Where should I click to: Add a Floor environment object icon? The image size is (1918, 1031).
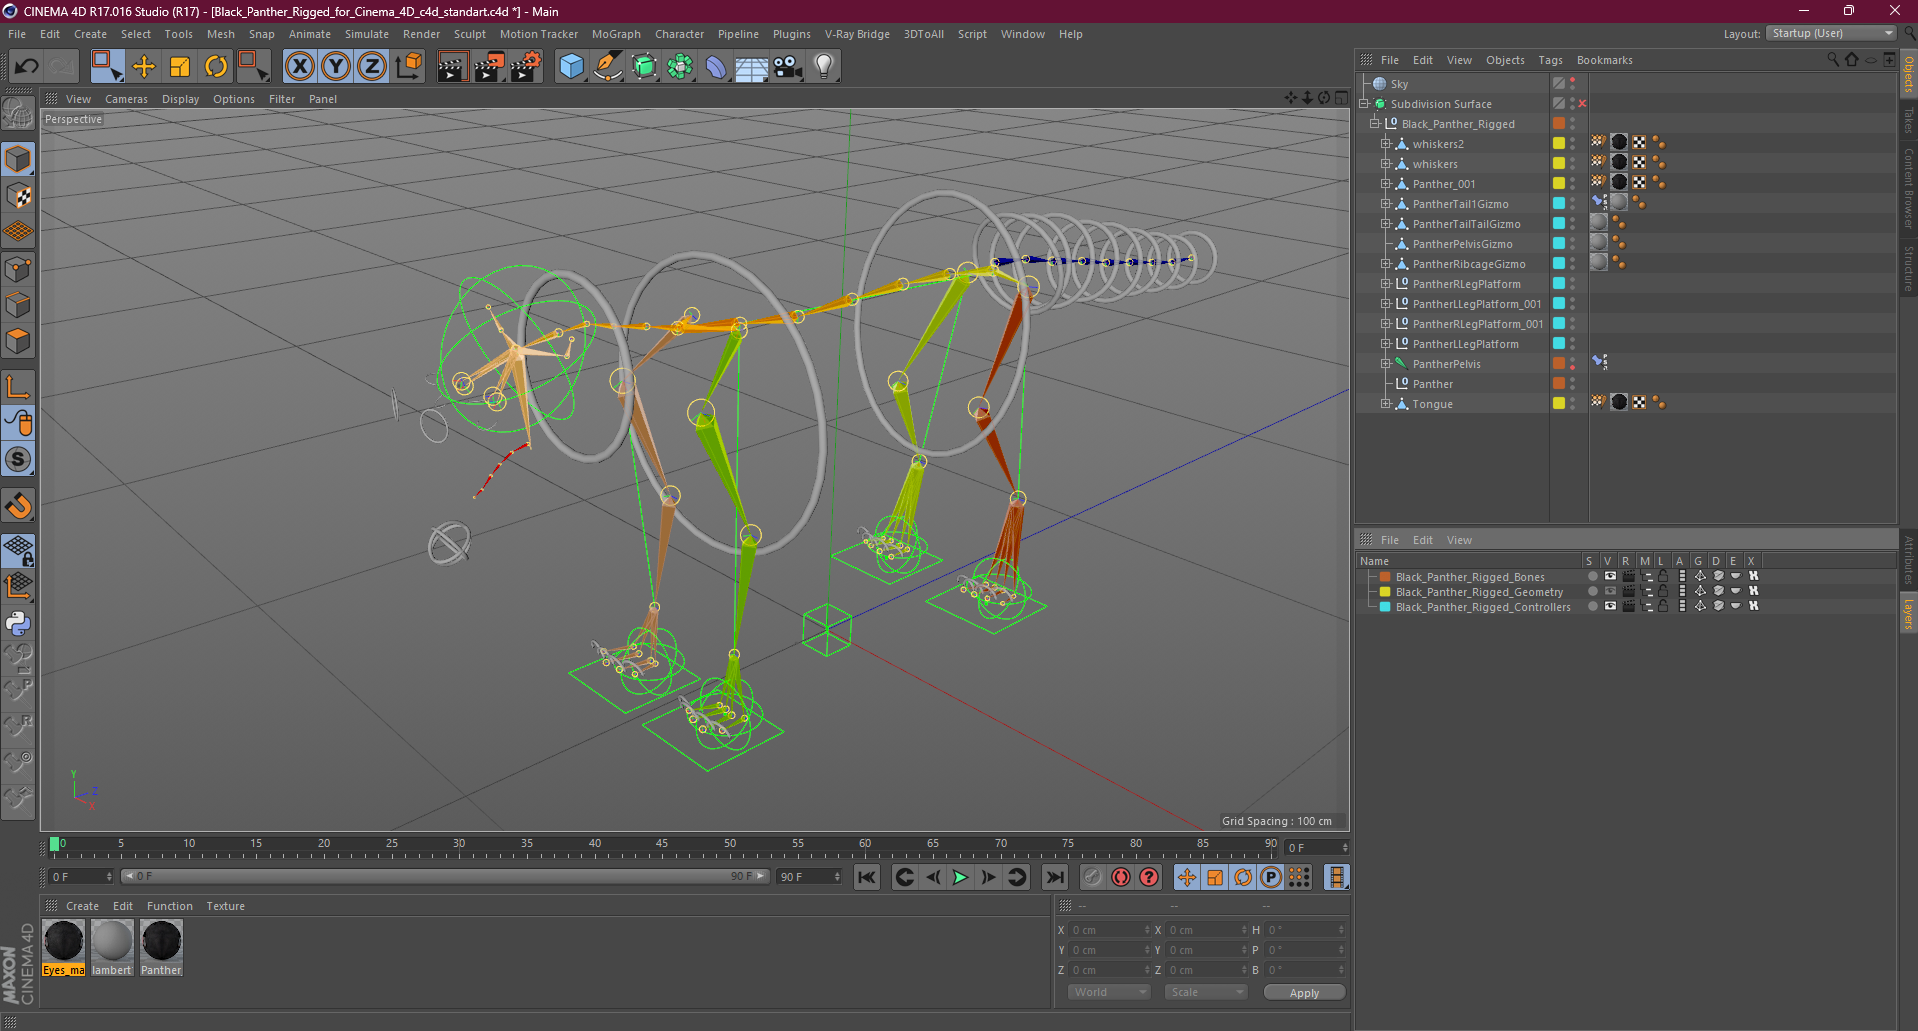pos(752,67)
